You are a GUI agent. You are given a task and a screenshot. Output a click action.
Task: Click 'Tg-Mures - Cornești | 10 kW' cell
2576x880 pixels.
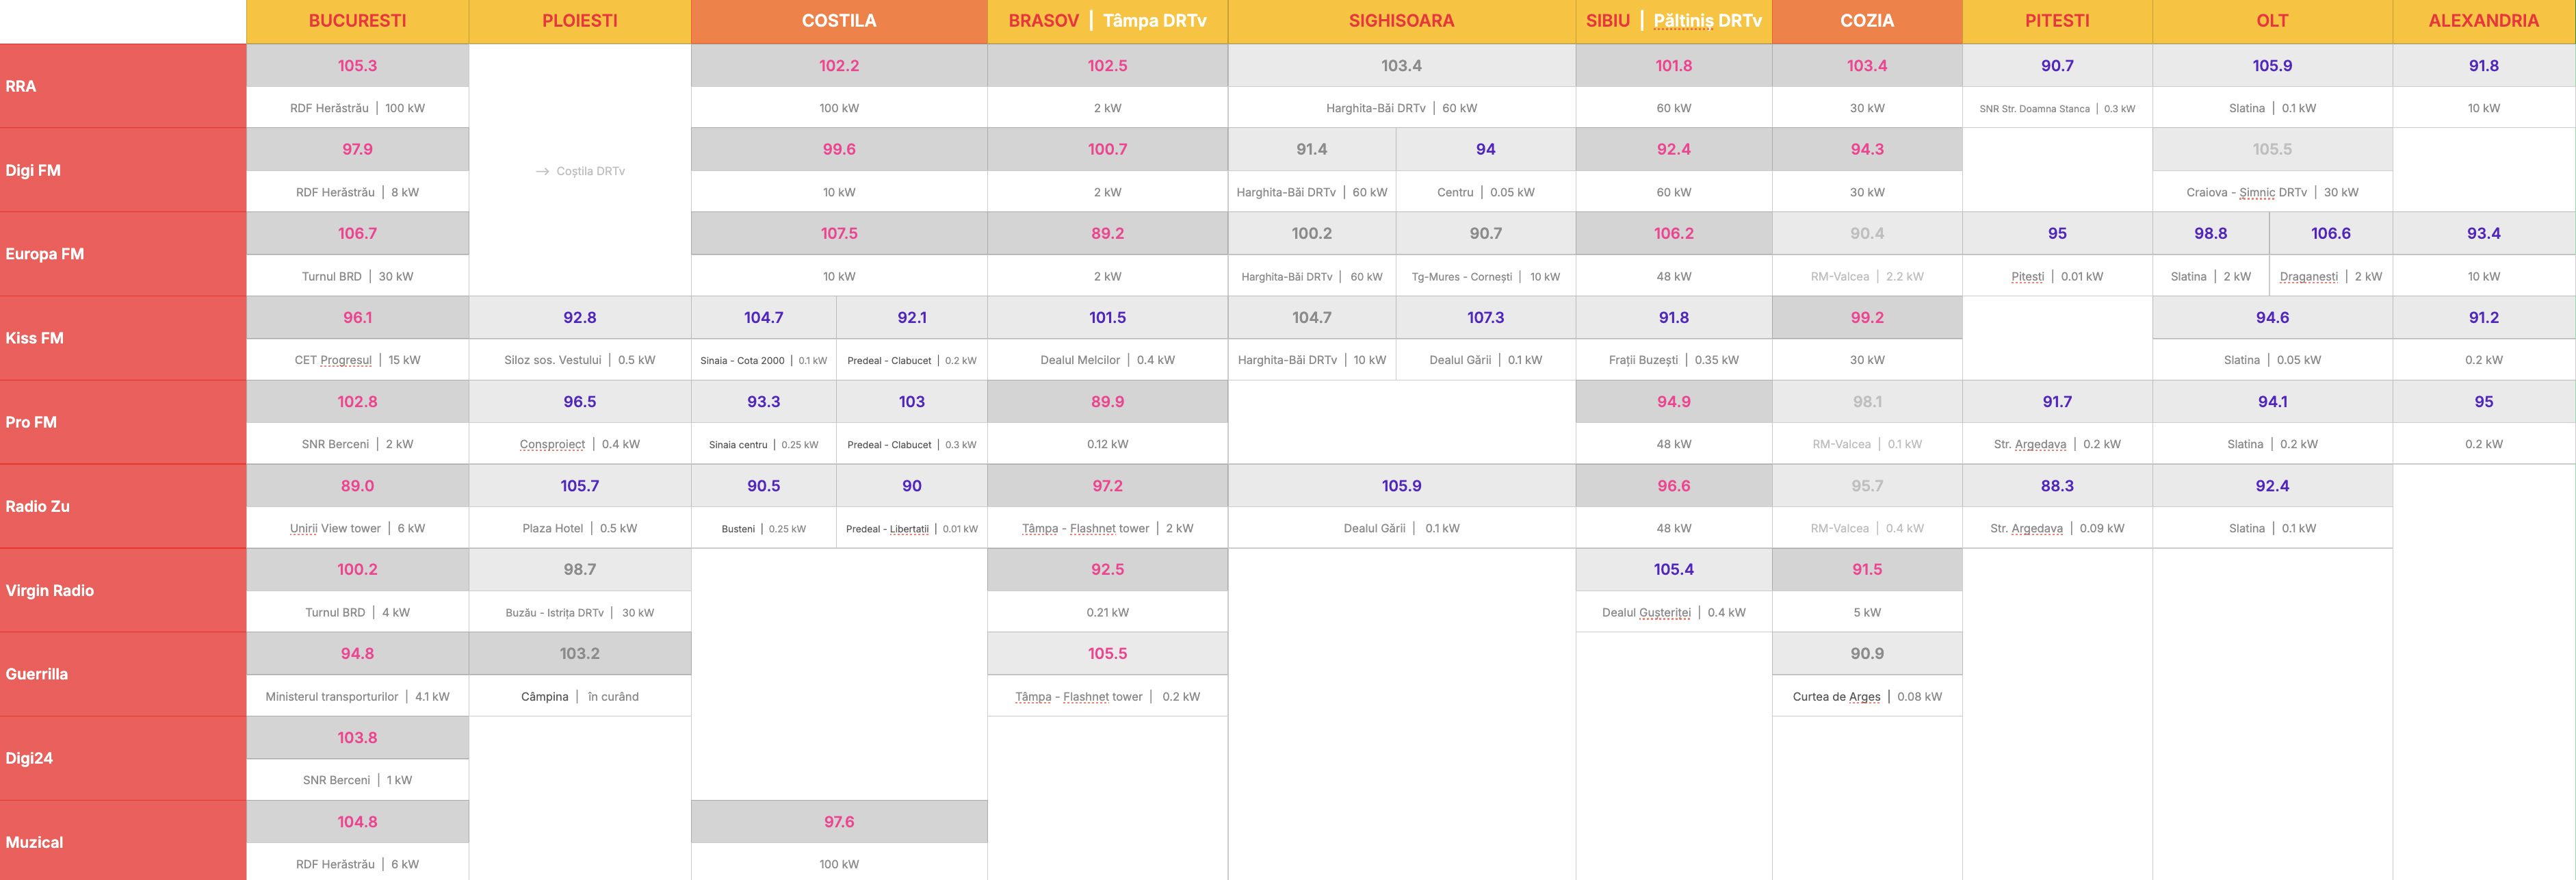pyautogui.click(x=1485, y=276)
